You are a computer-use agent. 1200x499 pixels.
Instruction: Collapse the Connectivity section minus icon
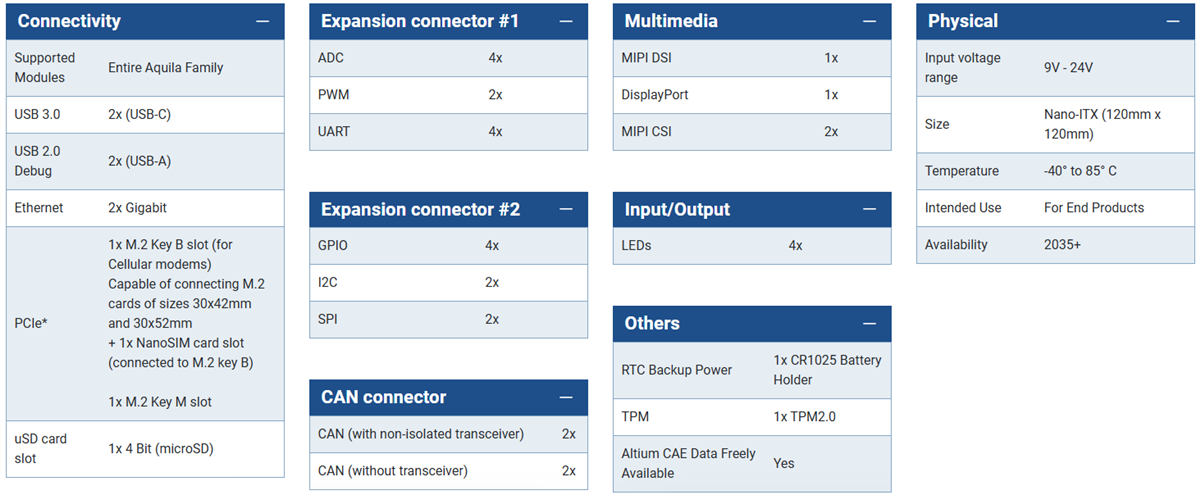pyautogui.click(x=262, y=21)
